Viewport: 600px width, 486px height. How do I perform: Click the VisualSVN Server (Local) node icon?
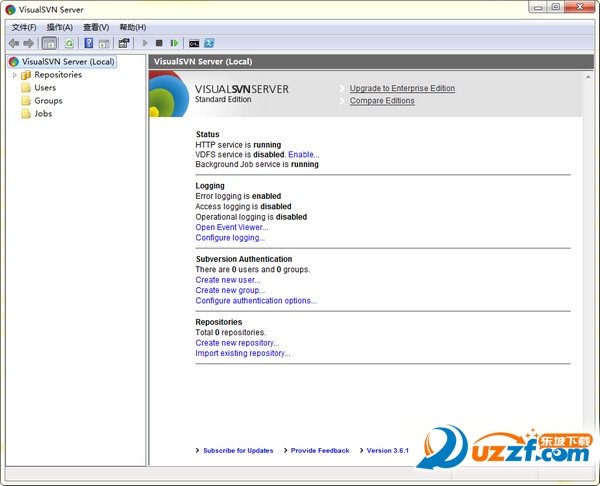pos(14,62)
